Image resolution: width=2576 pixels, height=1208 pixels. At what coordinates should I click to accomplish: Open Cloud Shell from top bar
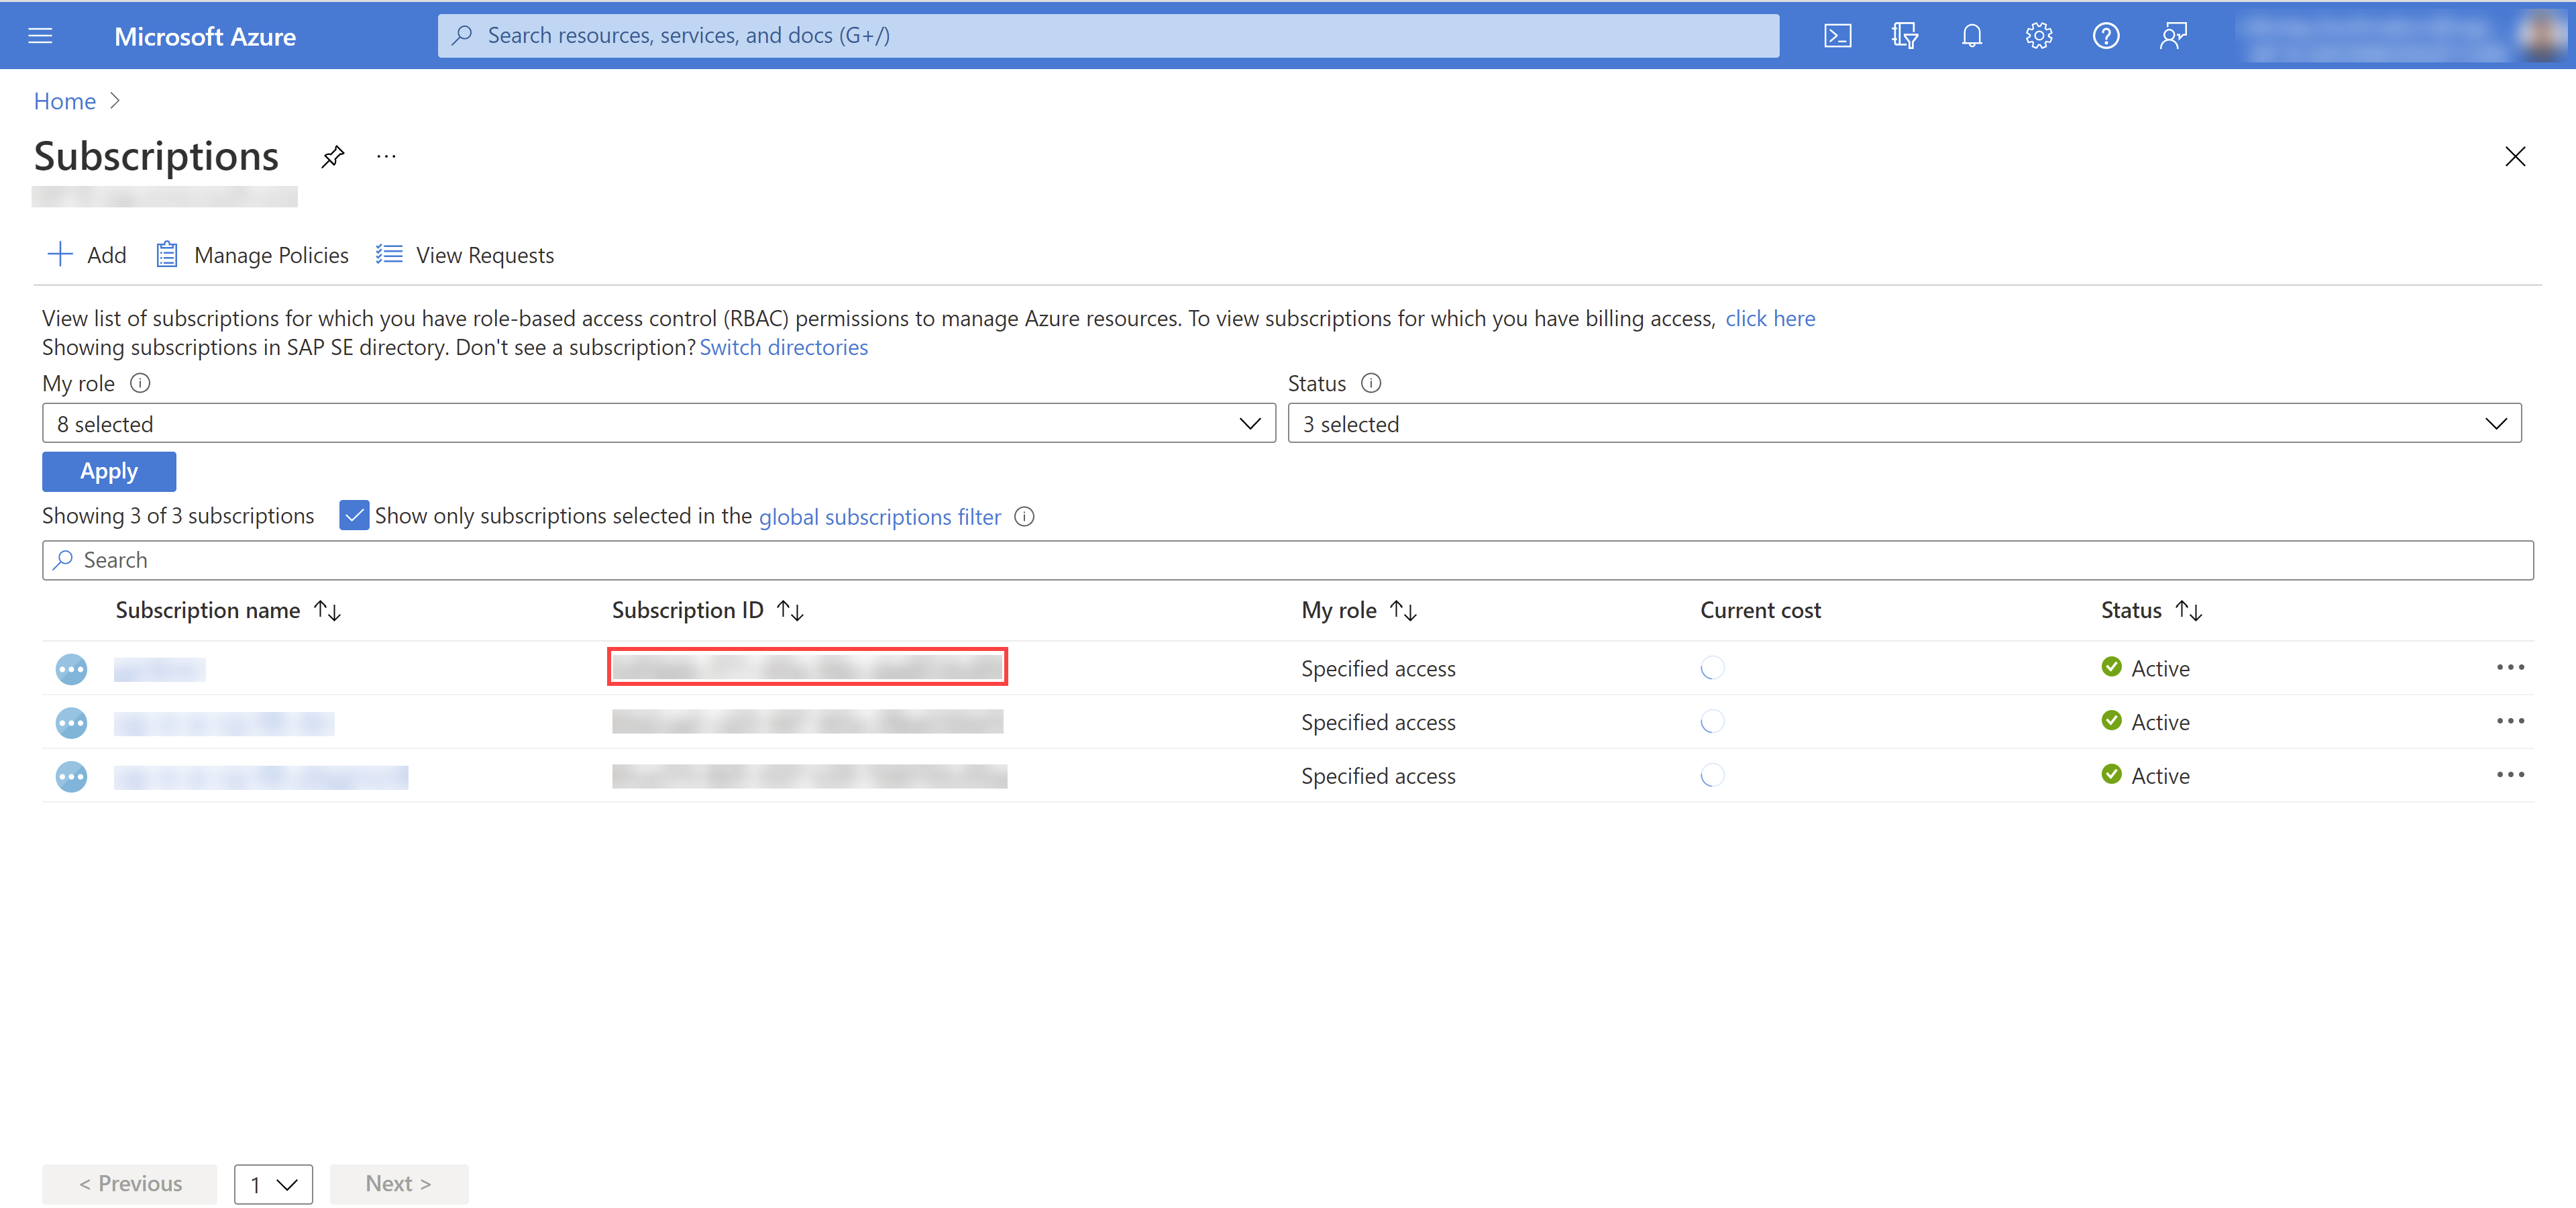1837,36
